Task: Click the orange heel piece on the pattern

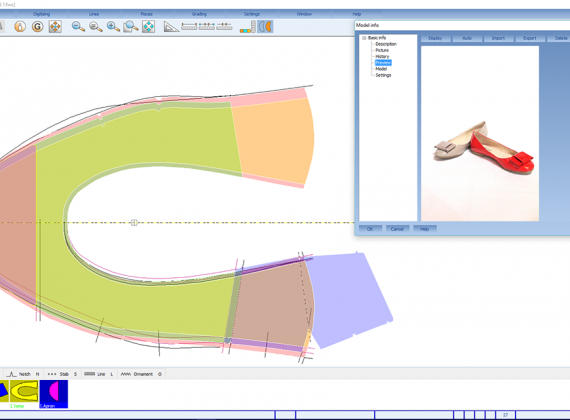Action: pos(274,140)
